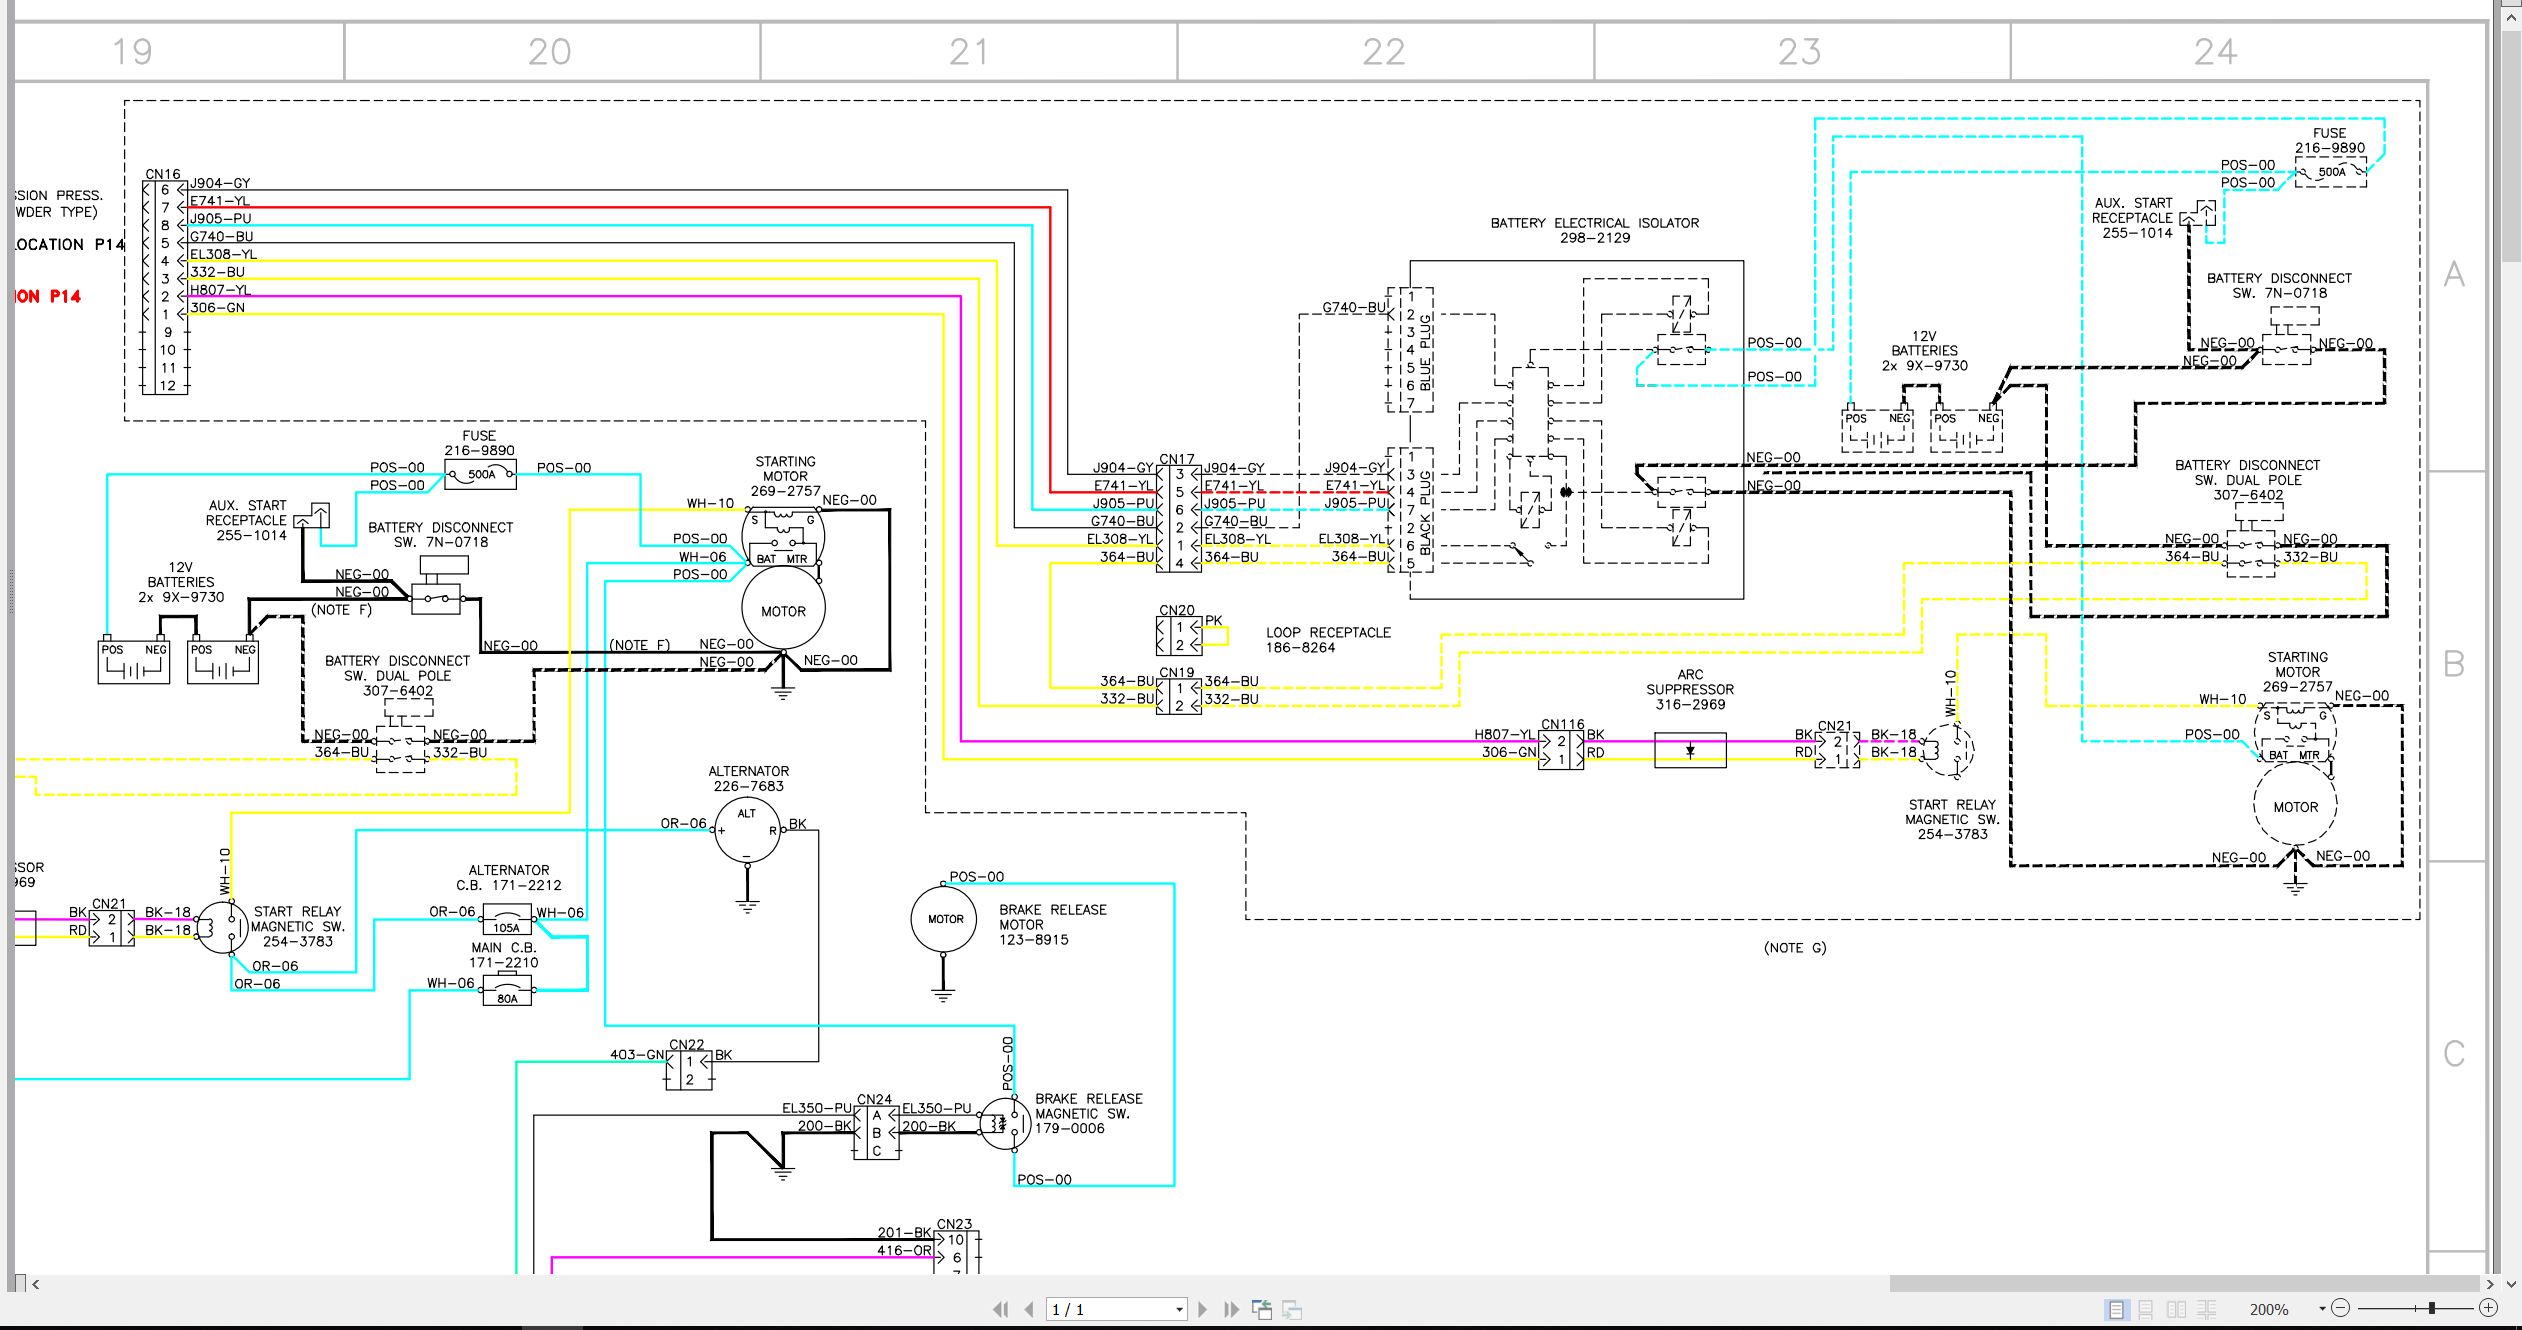This screenshot has height=1330, width=2522.
Task: Click the E741-YL wire label at CN16
Action: [x=219, y=201]
